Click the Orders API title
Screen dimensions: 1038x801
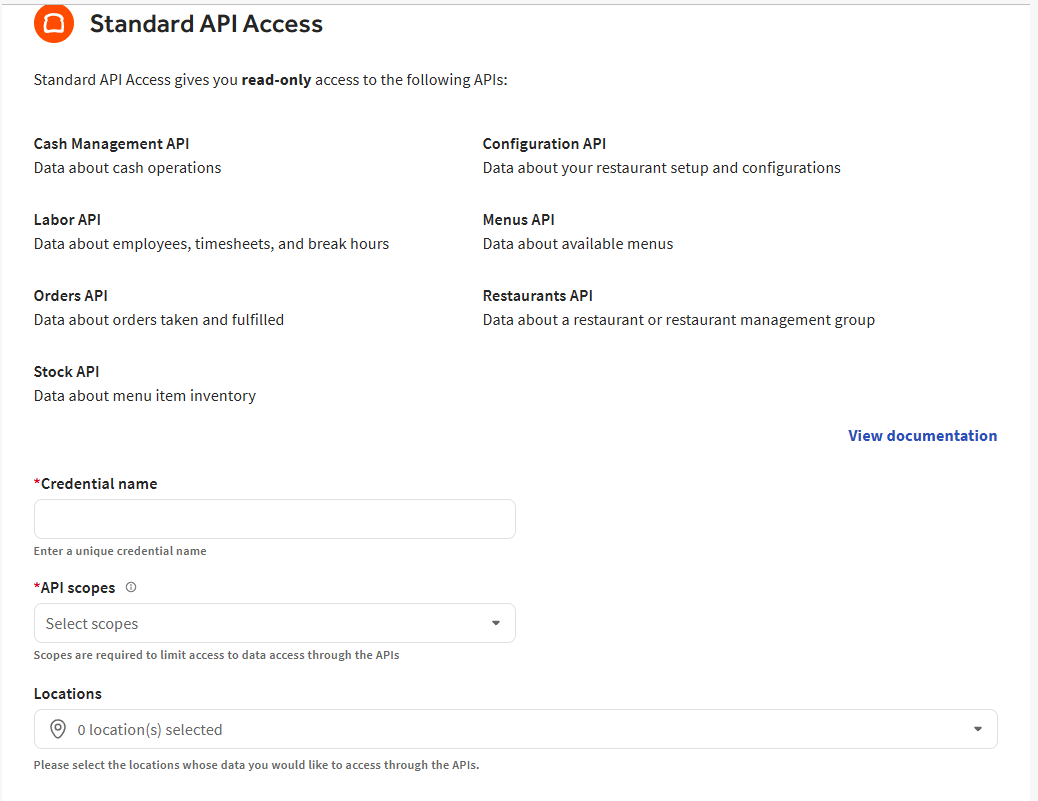[x=70, y=296]
